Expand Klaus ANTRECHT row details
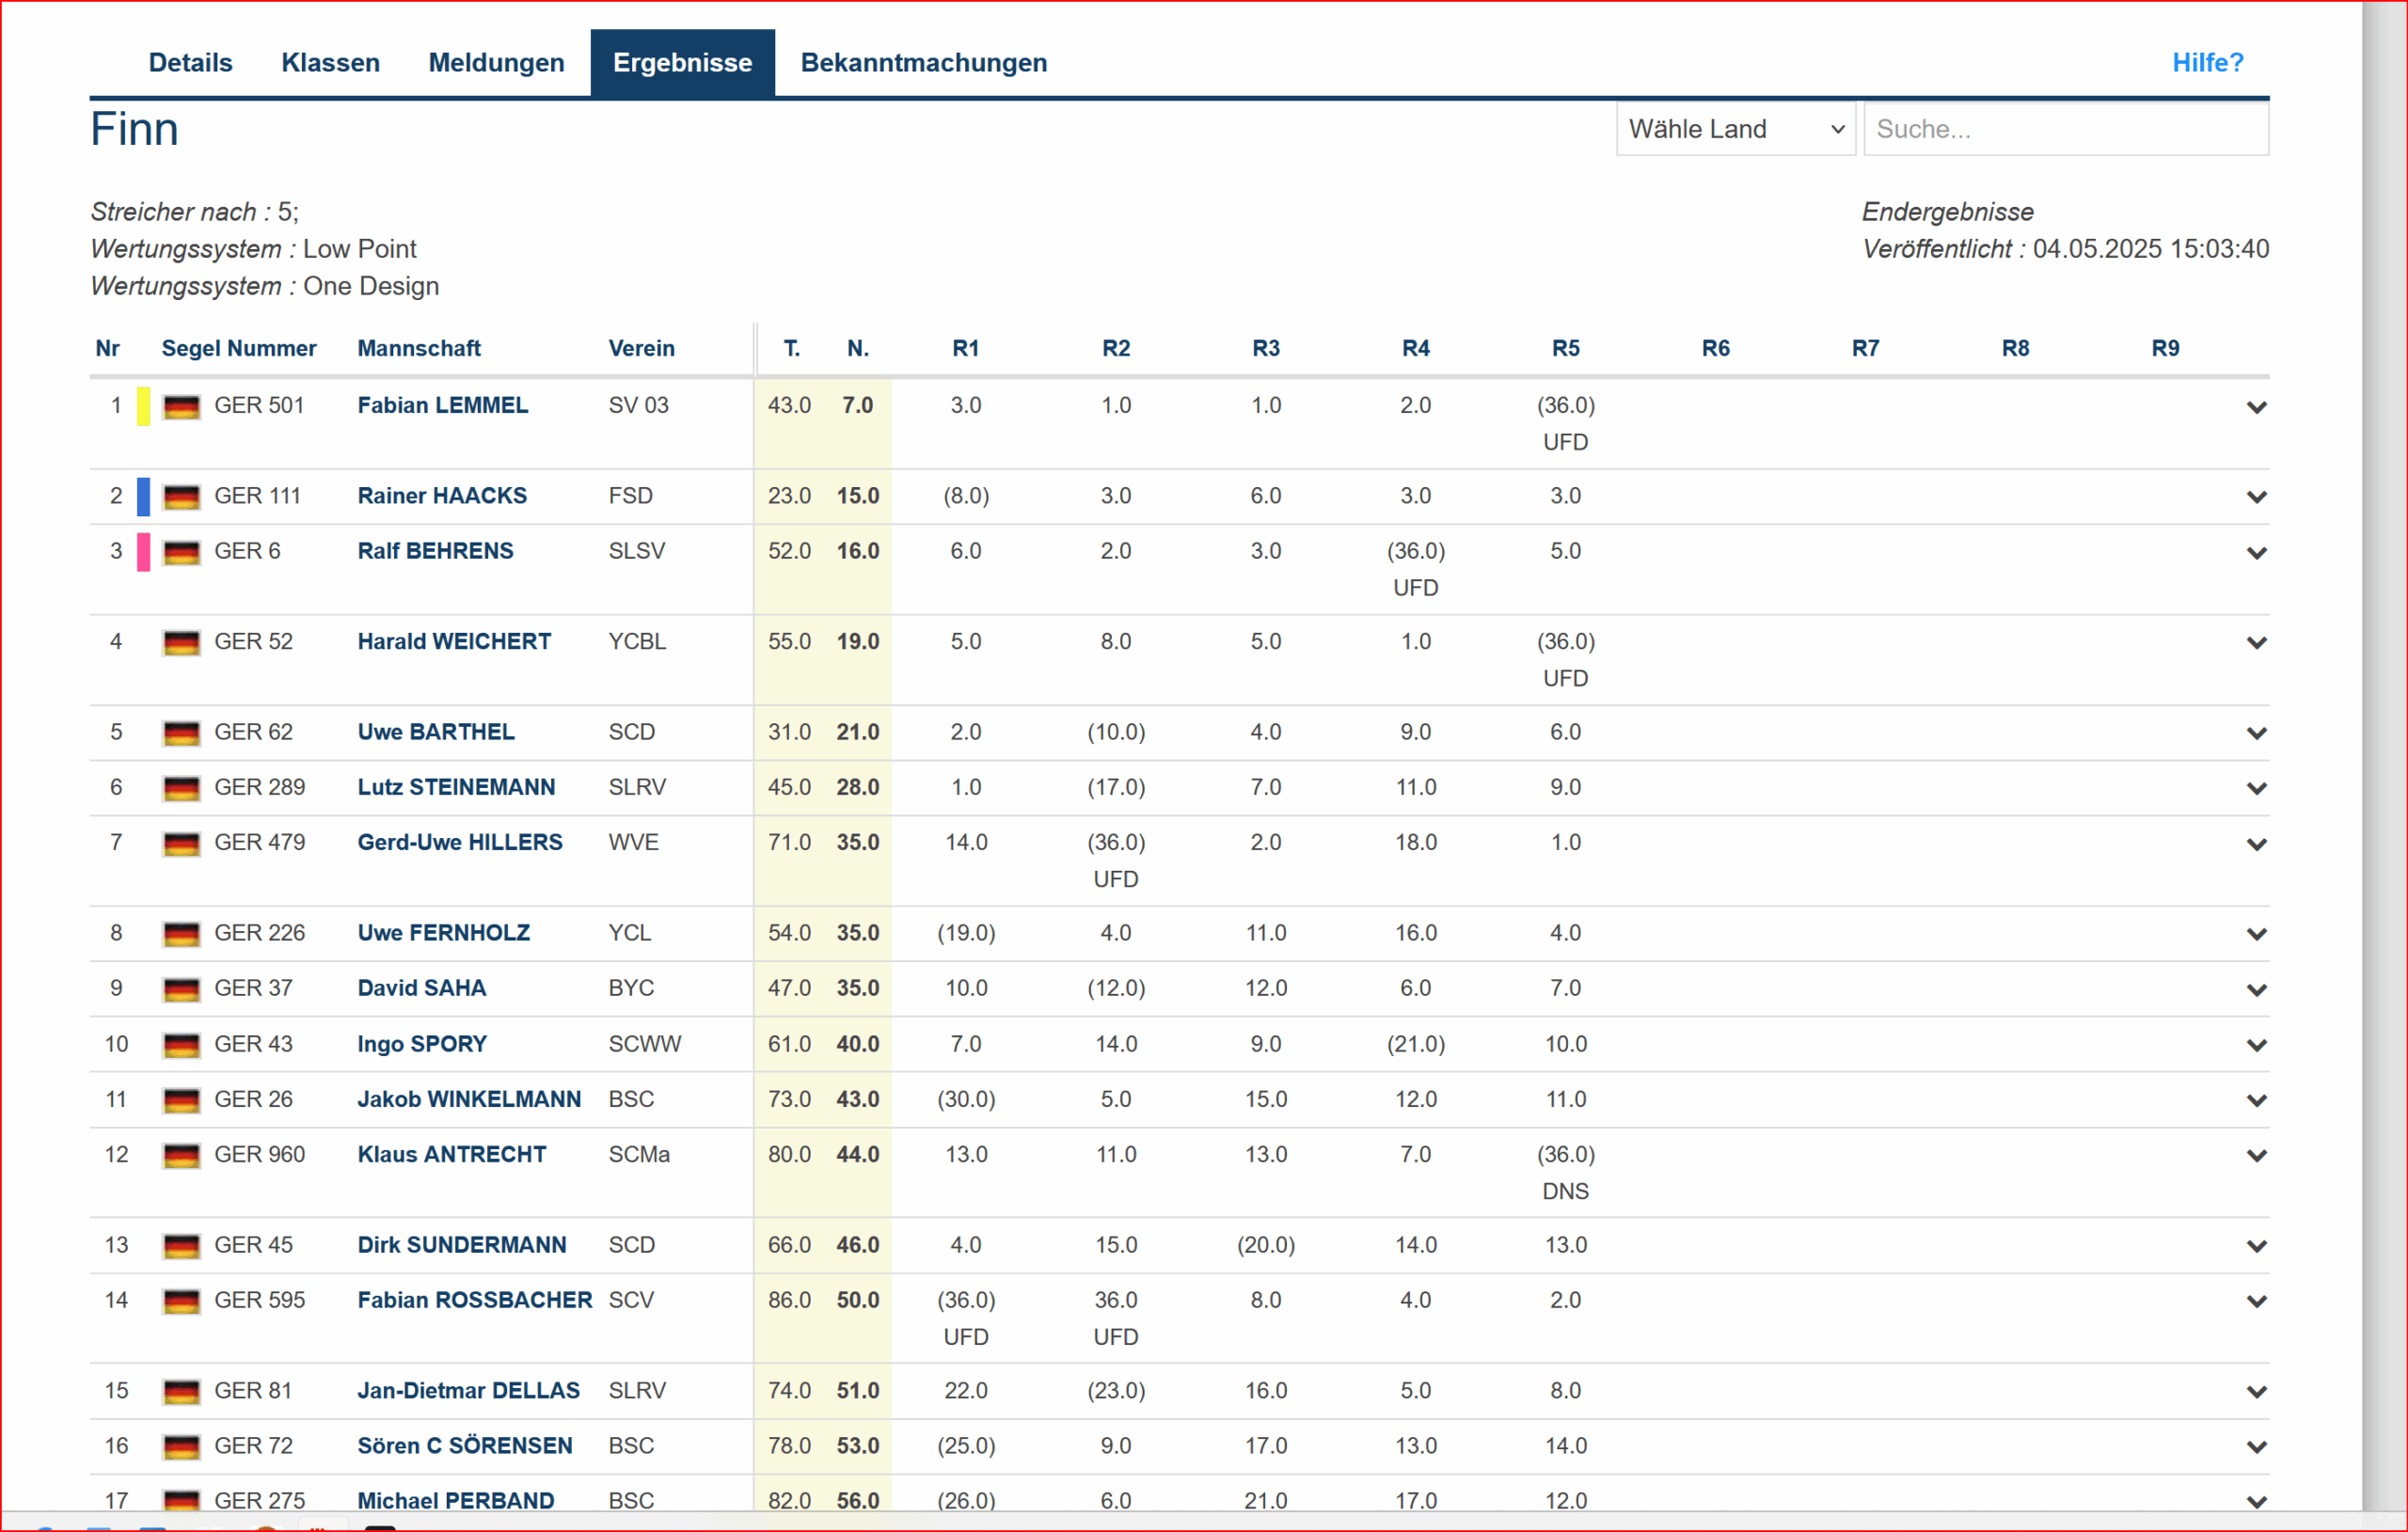2408x1532 pixels. 2256,1155
